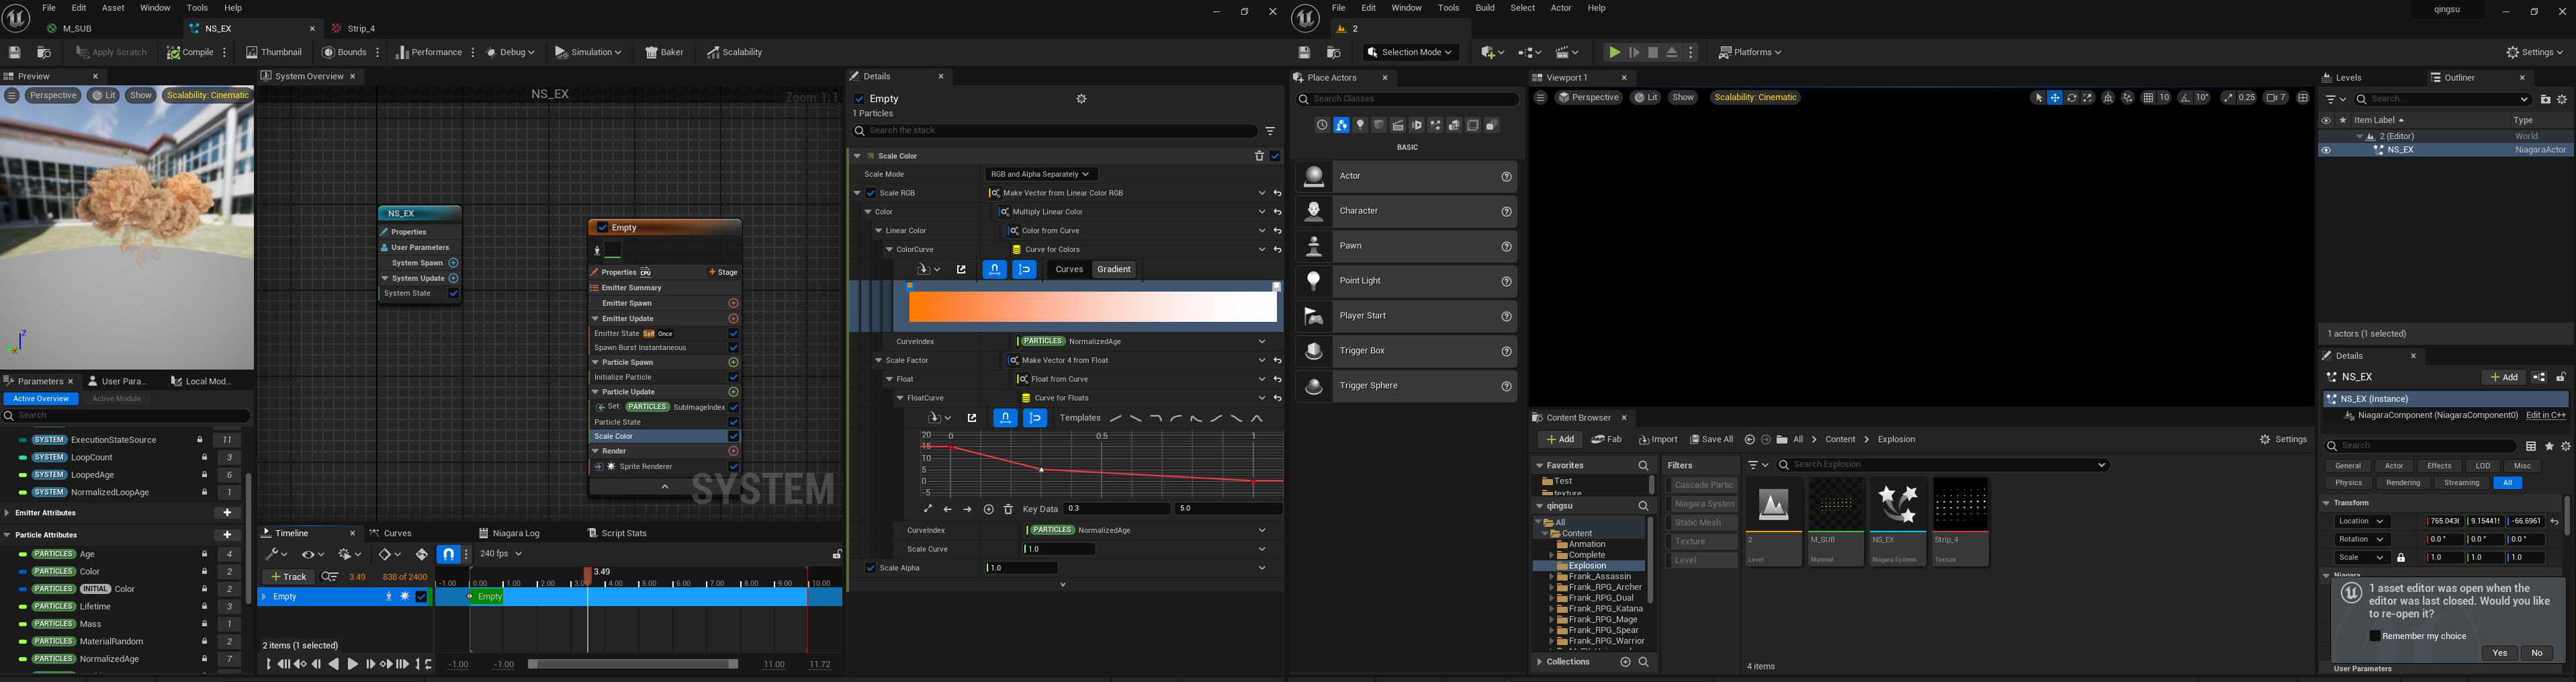
Task: Toggle the System State module checkbox
Action: pos(453,294)
